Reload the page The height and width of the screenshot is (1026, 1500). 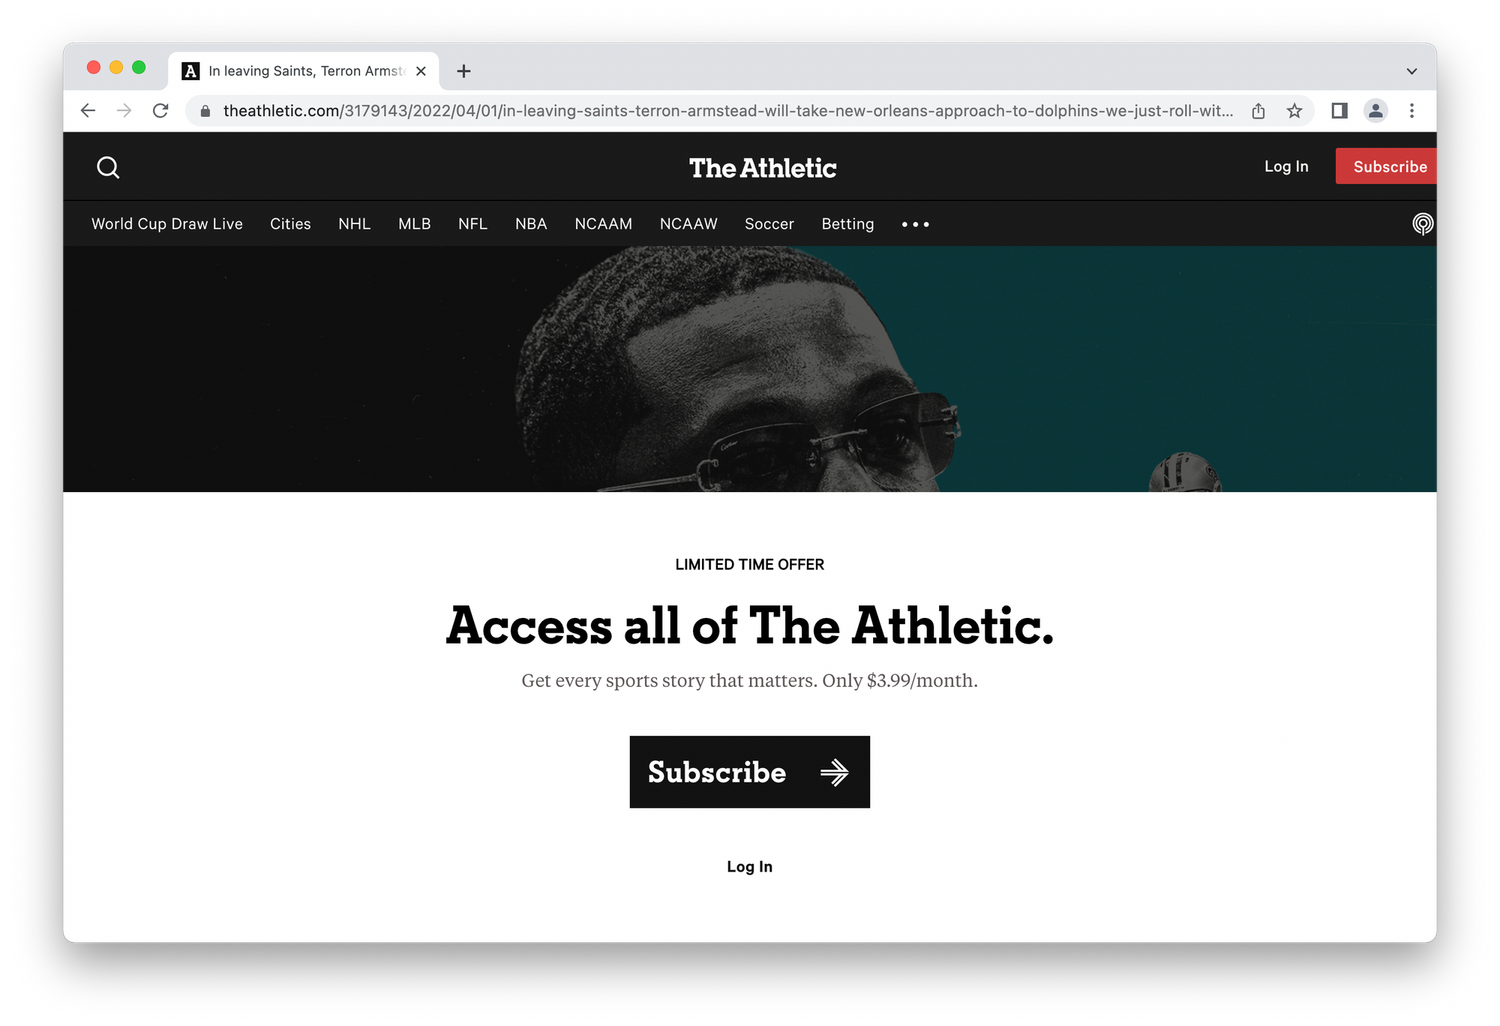tap(160, 111)
